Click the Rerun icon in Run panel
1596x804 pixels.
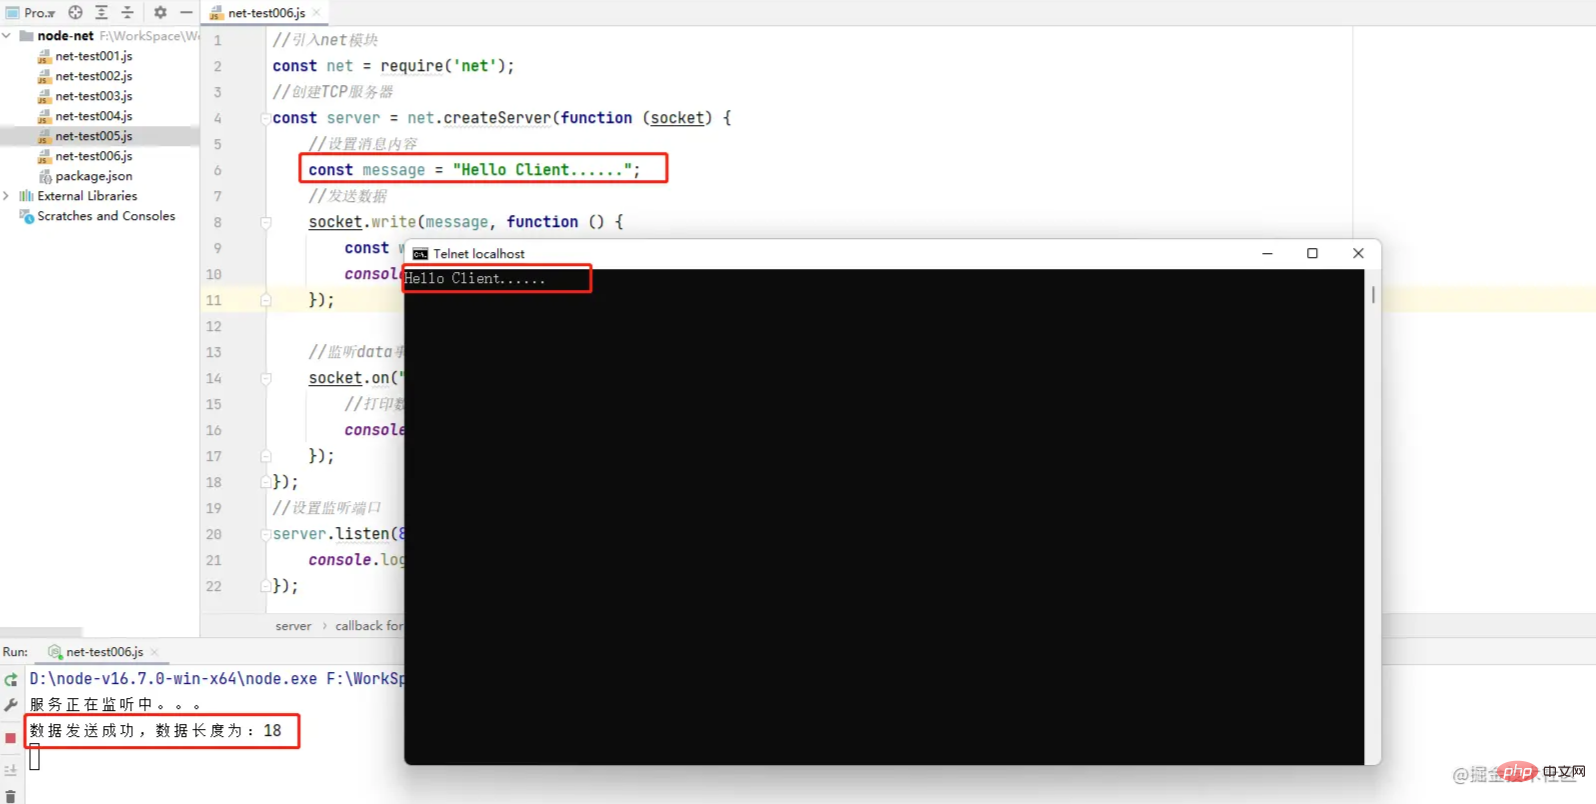[x=11, y=679]
